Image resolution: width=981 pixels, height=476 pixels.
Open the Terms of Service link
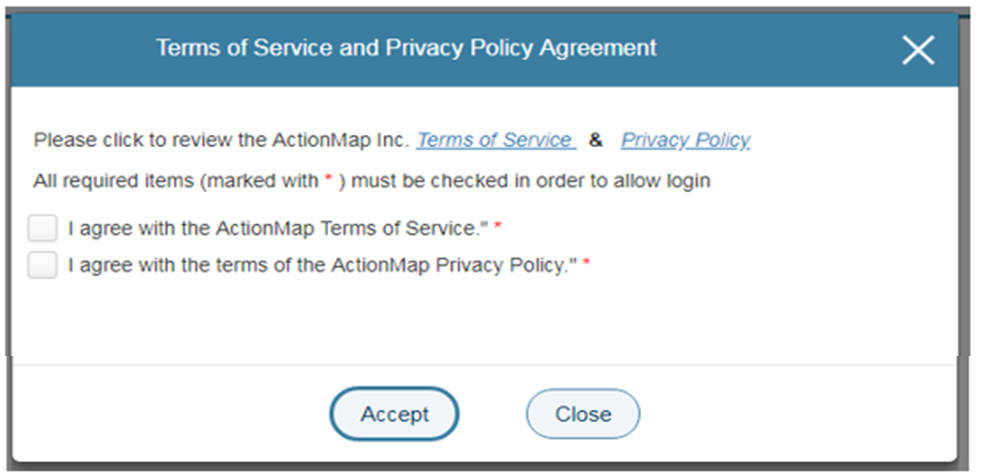tap(495, 140)
